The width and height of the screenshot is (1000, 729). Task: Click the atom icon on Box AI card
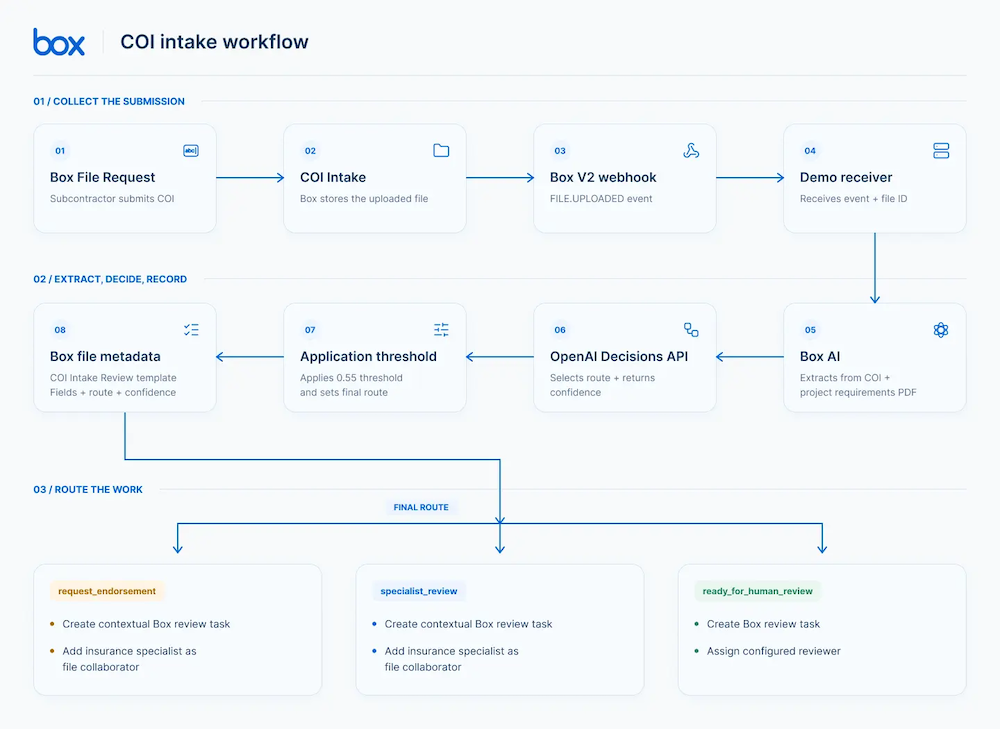941,330
